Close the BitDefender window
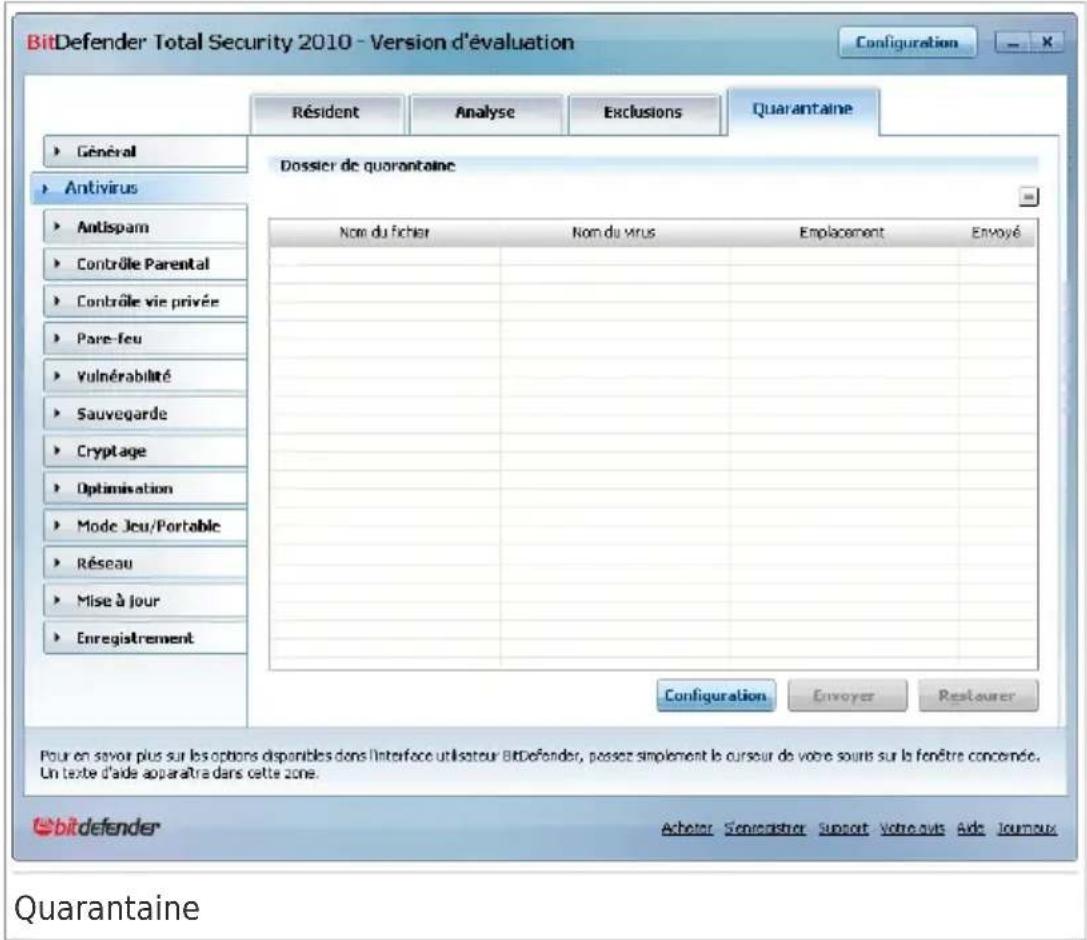 point(1047,43)
